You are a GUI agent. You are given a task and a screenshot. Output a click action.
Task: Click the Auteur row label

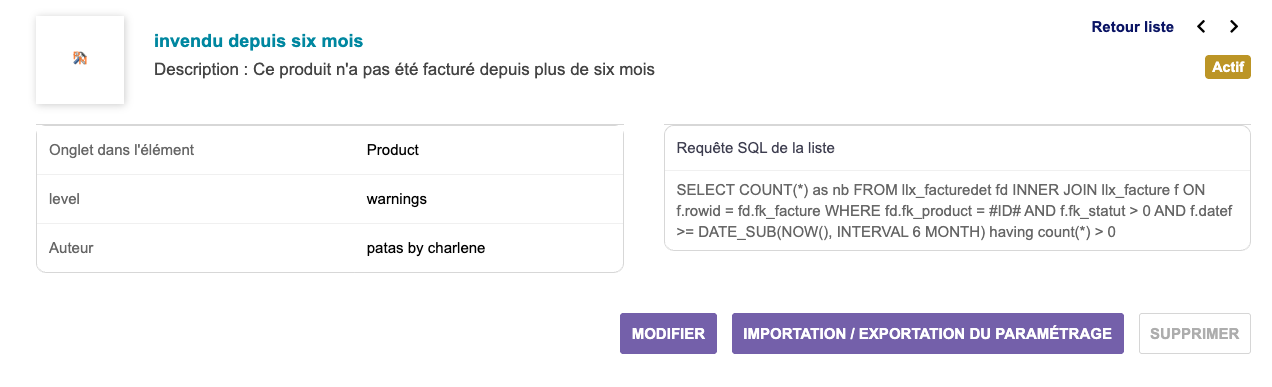pos(71,247)
